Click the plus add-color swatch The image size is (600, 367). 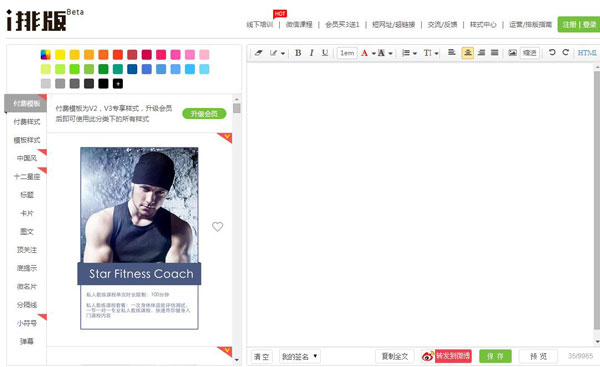(x=118, y=83)
